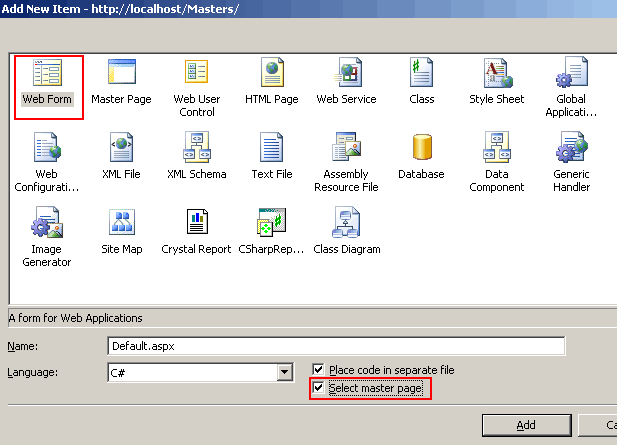Click the Name field containing Default.aspx
Image resolution: width=617 pixels, height=445 pixels.
pyautogui.click(x=336, y=346)
